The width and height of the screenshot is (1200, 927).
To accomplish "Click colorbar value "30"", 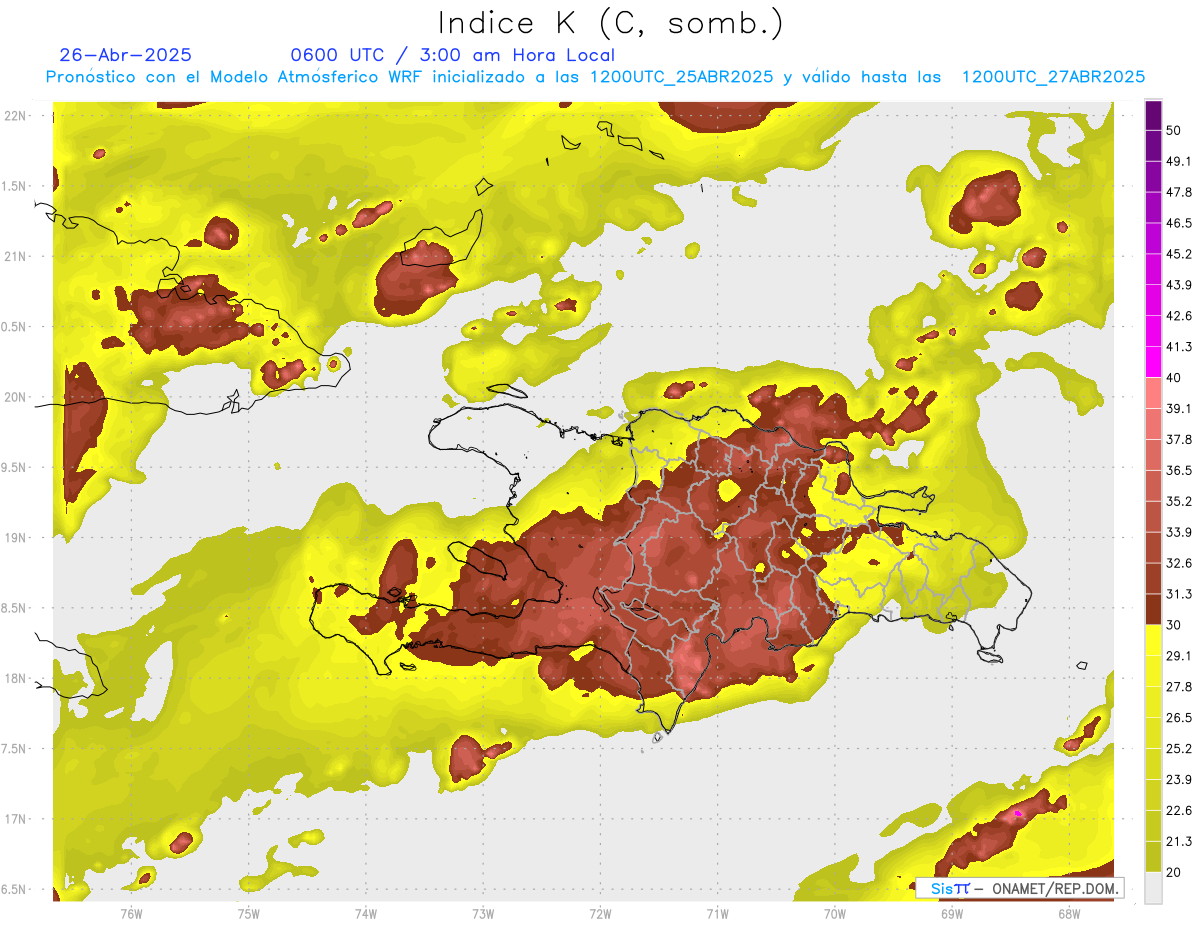I will pos(1175,625).
